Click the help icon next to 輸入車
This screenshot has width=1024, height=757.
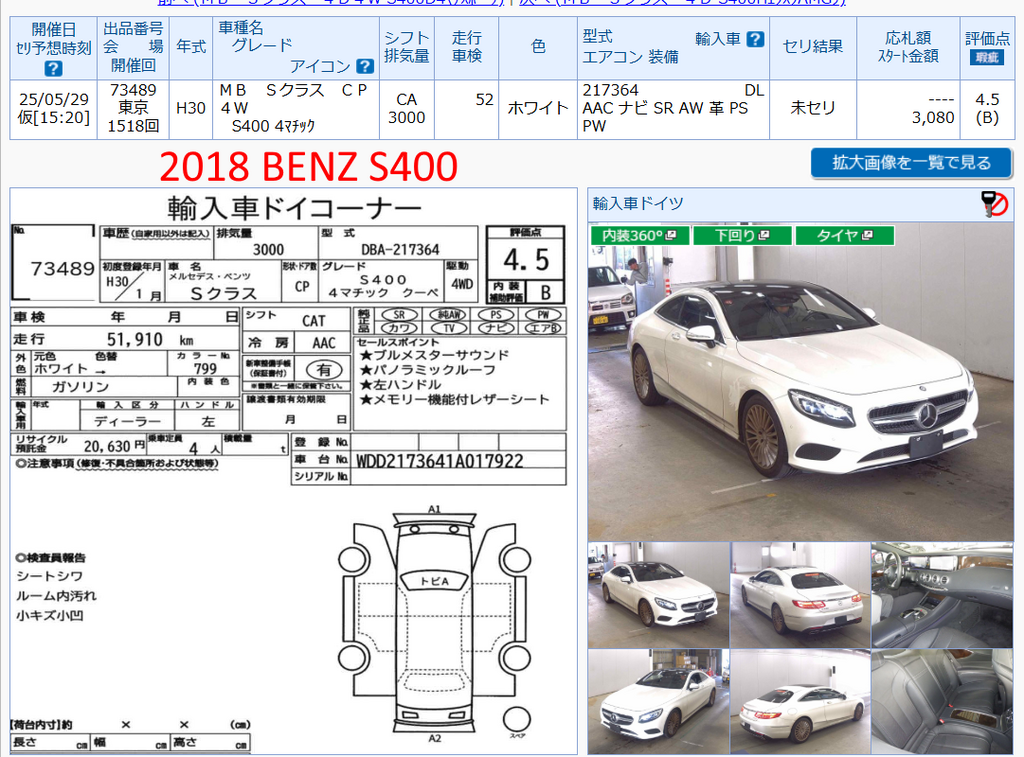click(755, 39)
